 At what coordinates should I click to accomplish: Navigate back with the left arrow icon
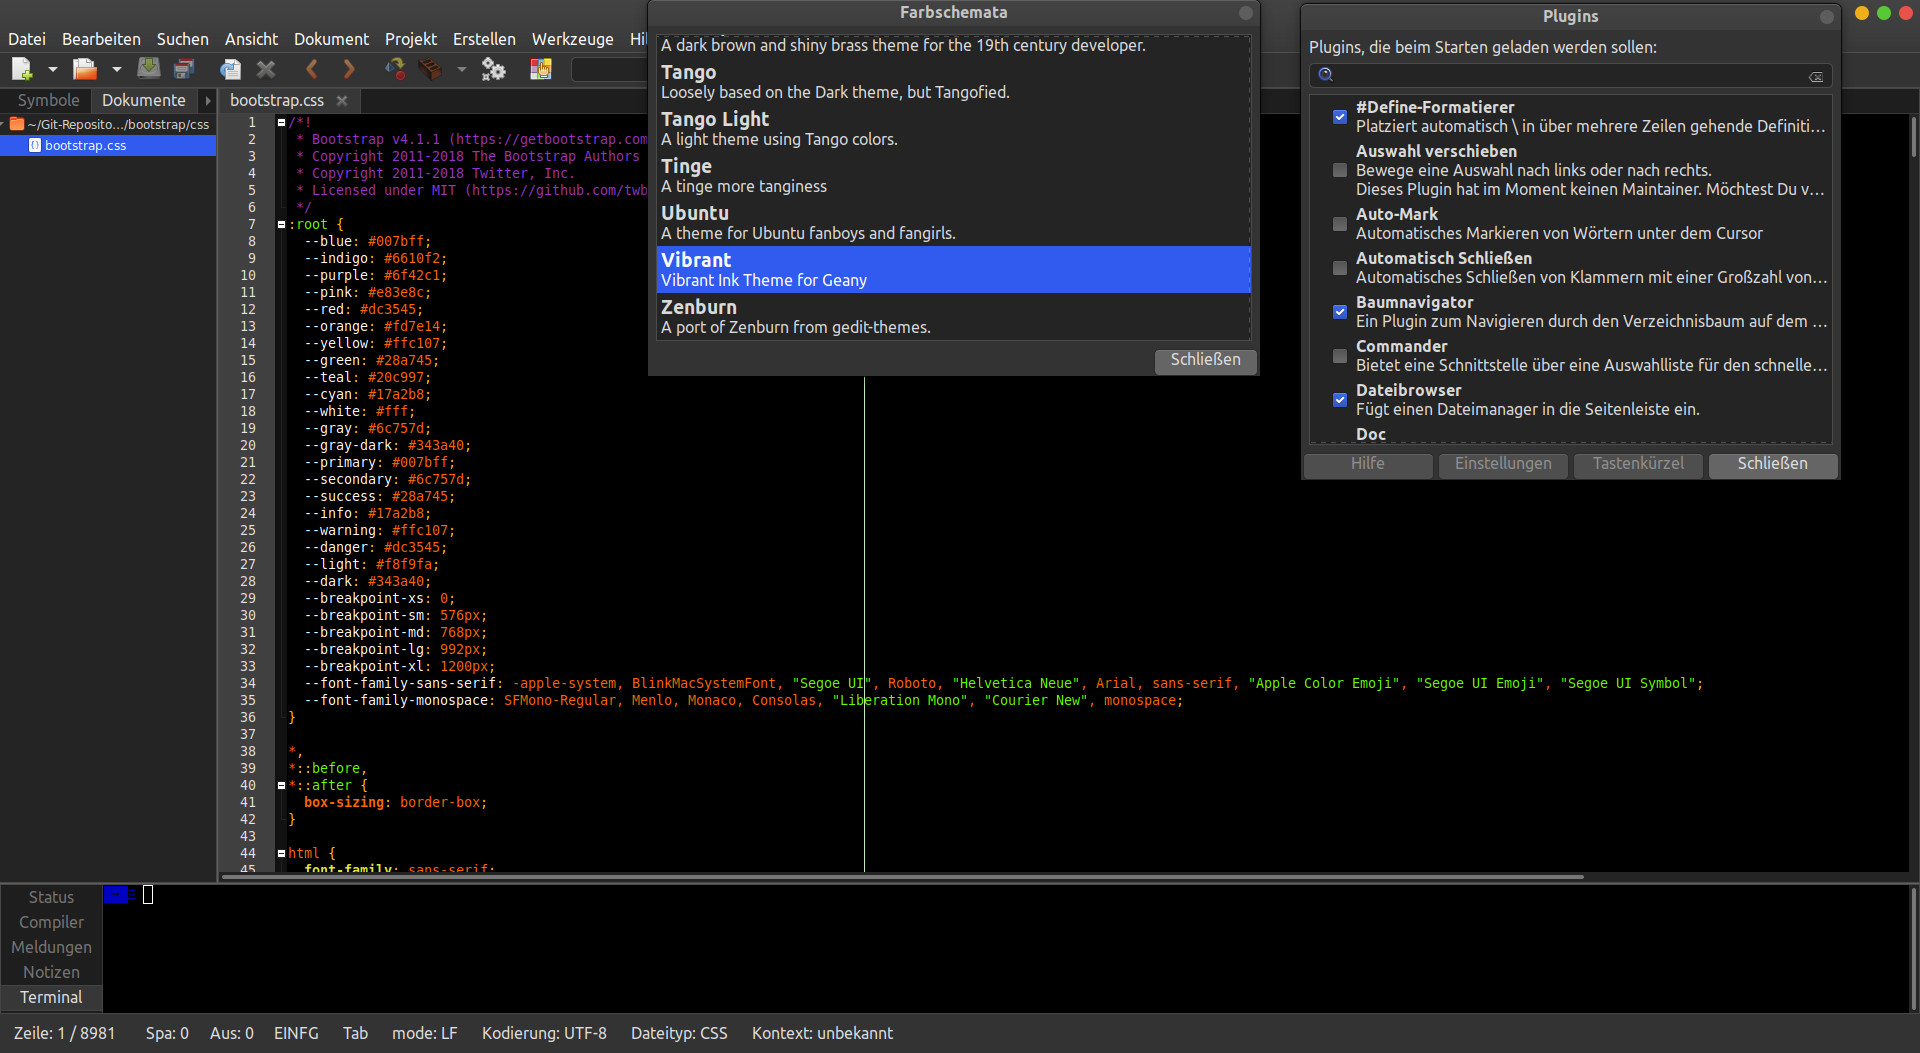312,69
